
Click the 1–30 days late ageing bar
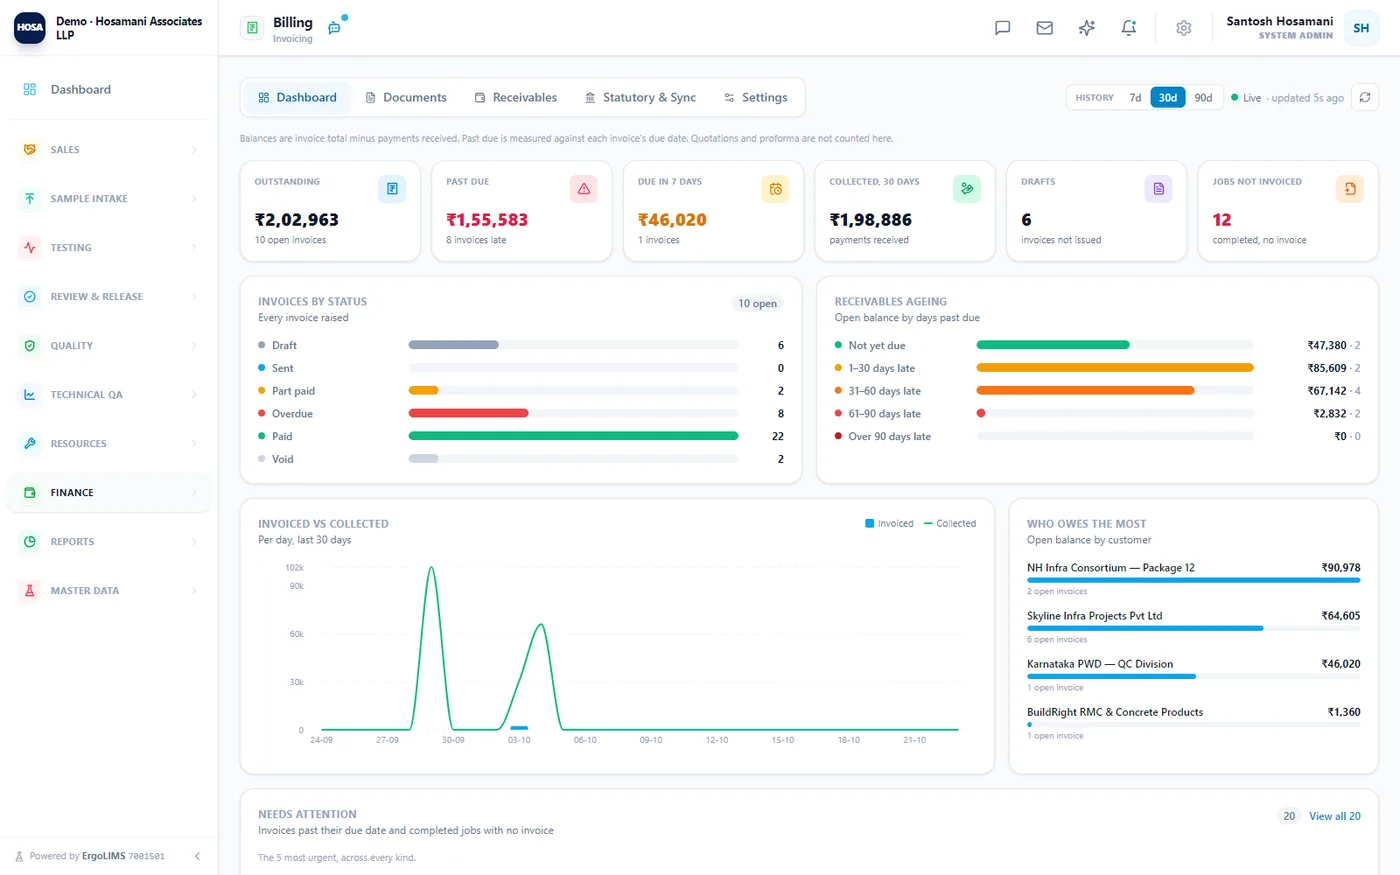click(1115, 368)
